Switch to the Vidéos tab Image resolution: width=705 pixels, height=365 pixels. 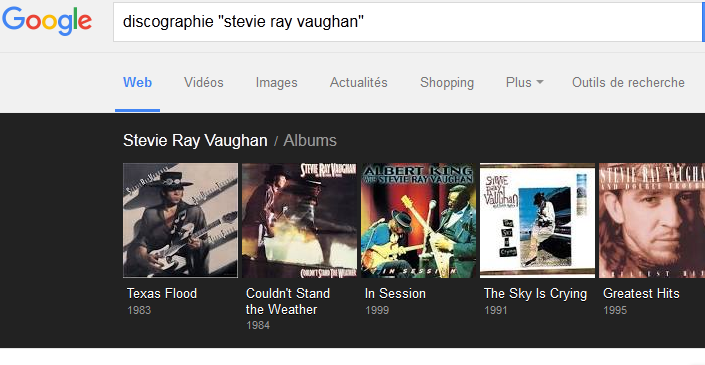(204, 83)
